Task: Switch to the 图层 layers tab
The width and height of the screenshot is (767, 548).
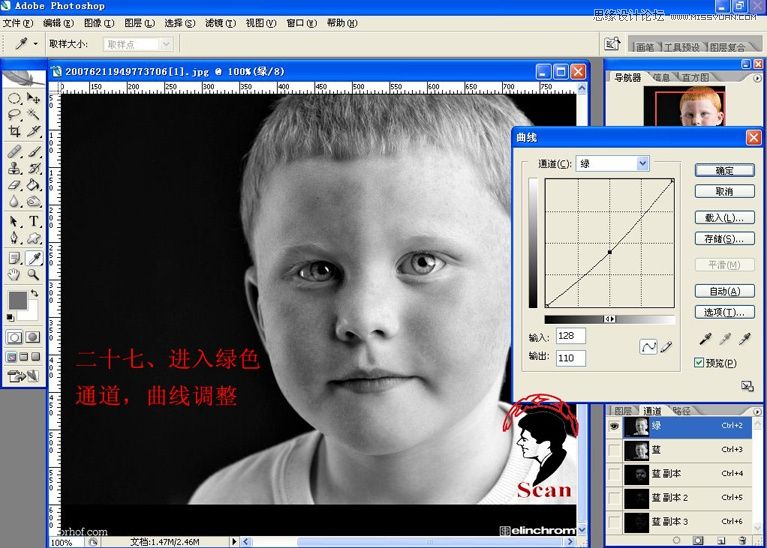Action: pyautogui.click(x=622, y=411)
